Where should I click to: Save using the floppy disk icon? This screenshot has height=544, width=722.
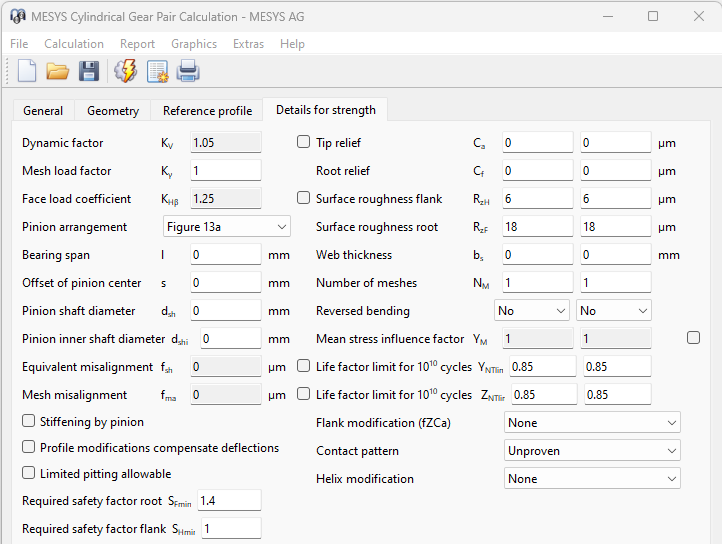pyautogui.click(x=88, y=71)
